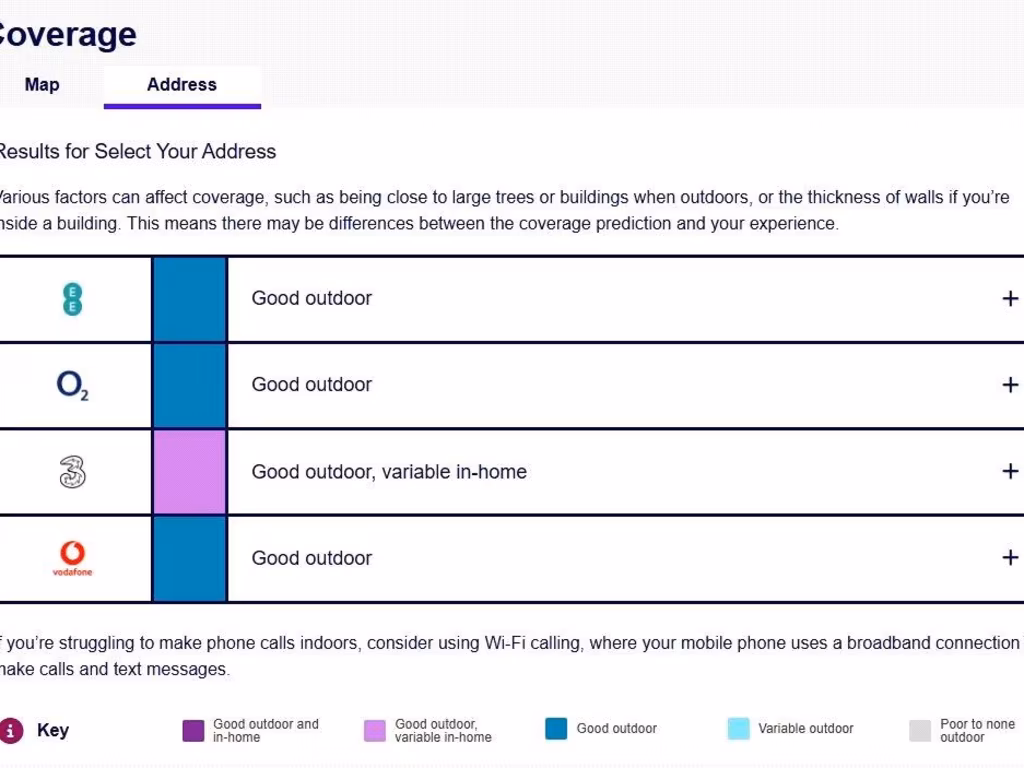This screenshot has height=768, width=1024.
Task: Click Three's Good outdoor, variable in-home text
Action: [389, 472]
